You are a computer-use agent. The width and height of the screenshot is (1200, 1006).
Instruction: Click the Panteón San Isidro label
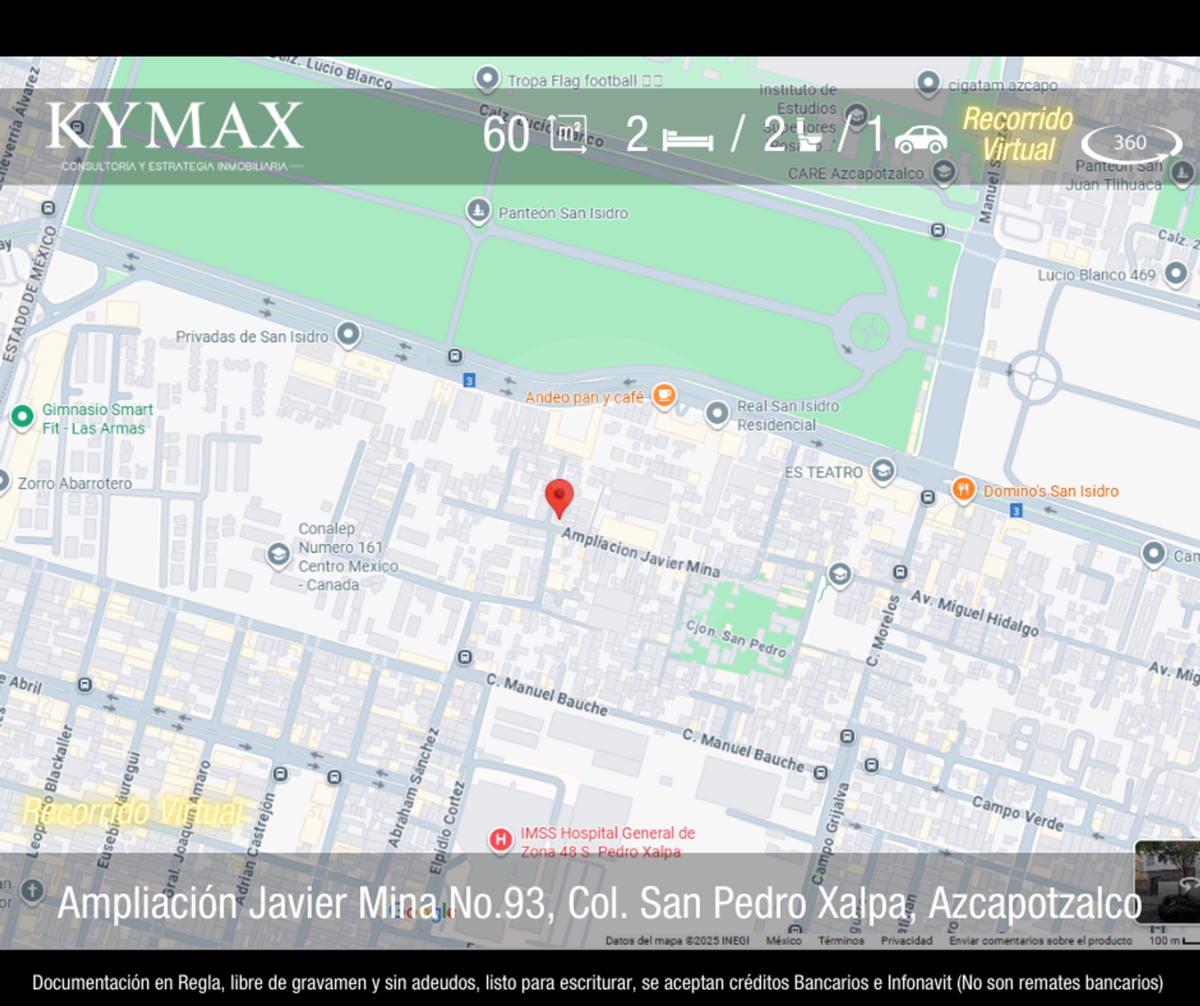563,213
